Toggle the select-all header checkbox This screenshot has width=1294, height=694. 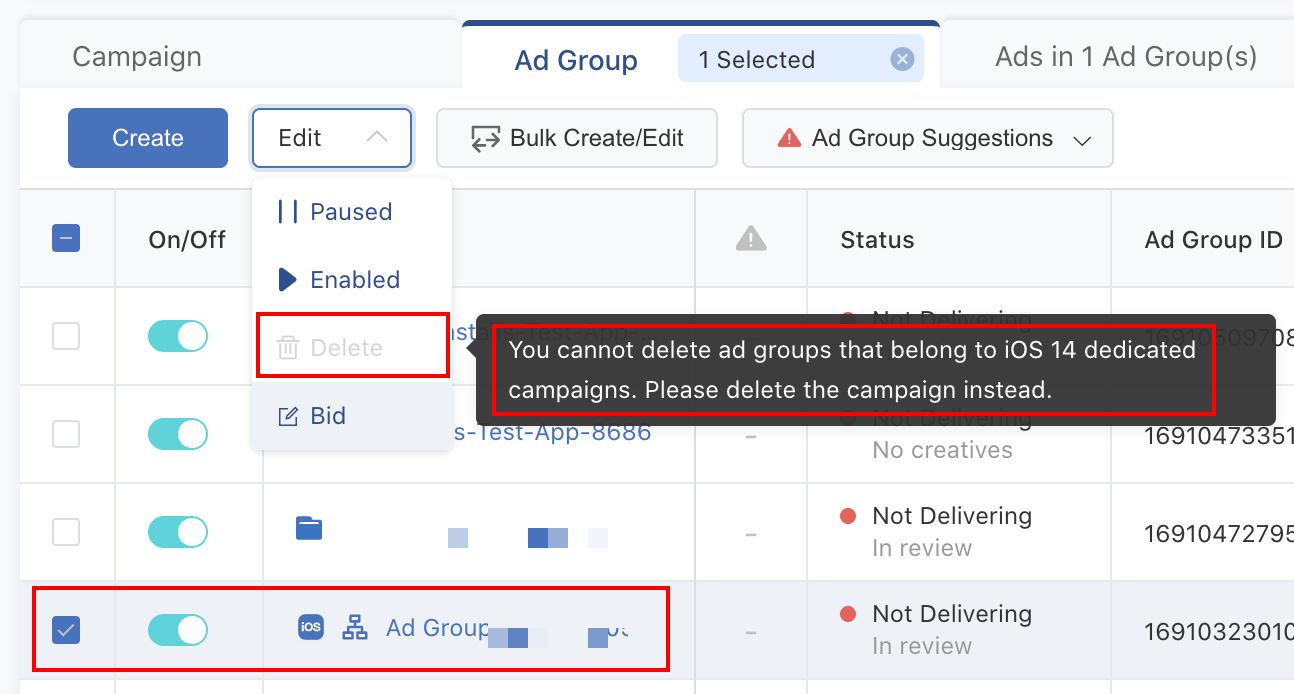tap(66, 238)
